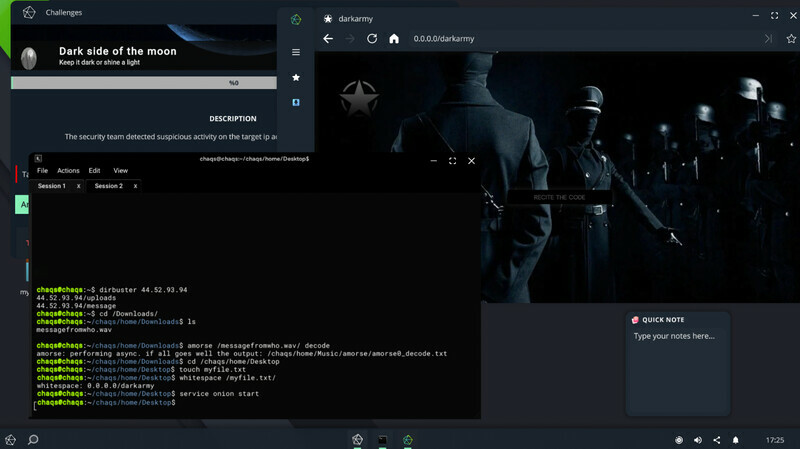800x449 pixels.
Task: Click the browser back arrow
Action: (x=328, y=38)
